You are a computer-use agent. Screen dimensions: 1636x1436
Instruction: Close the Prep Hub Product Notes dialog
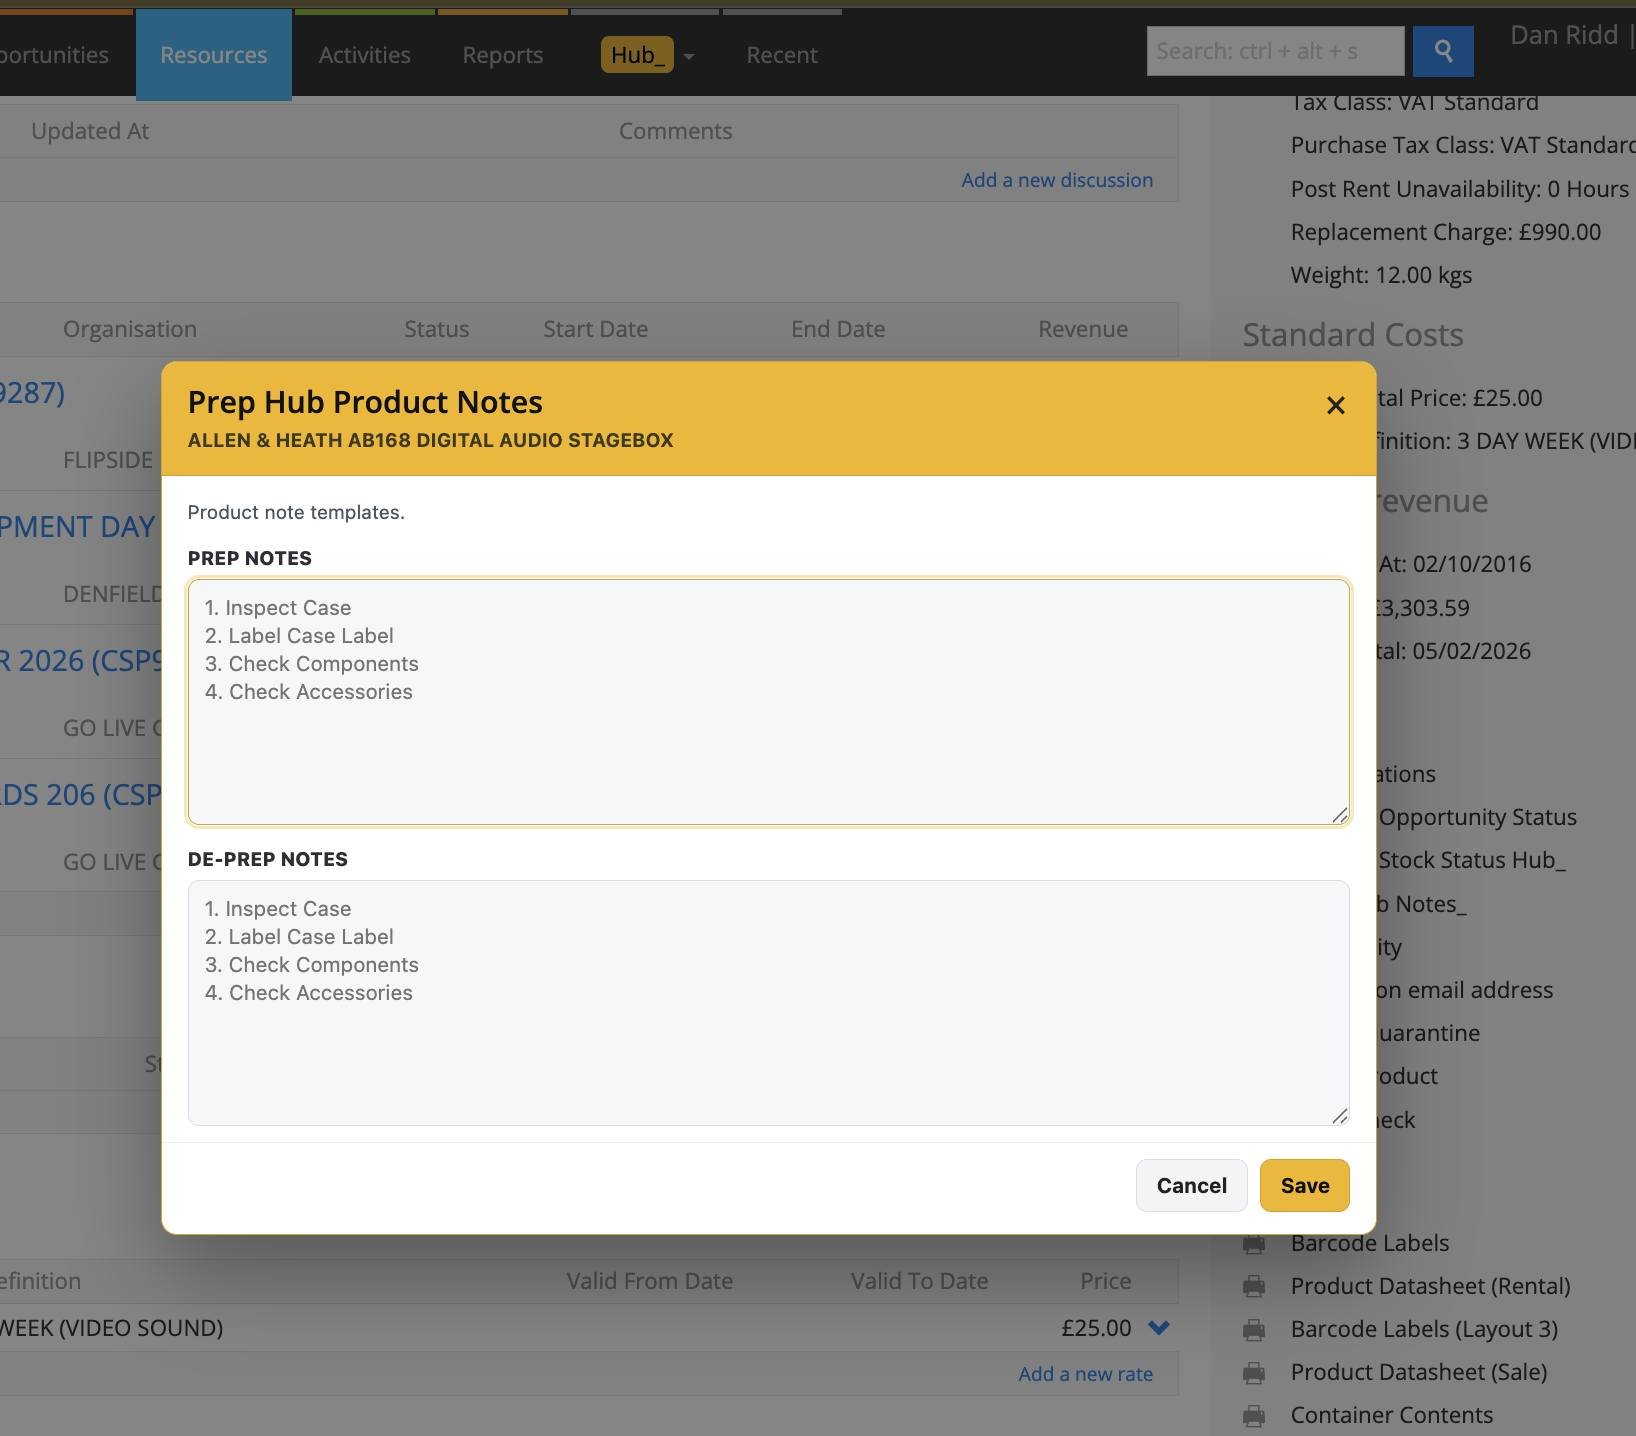pos(1335,405)
